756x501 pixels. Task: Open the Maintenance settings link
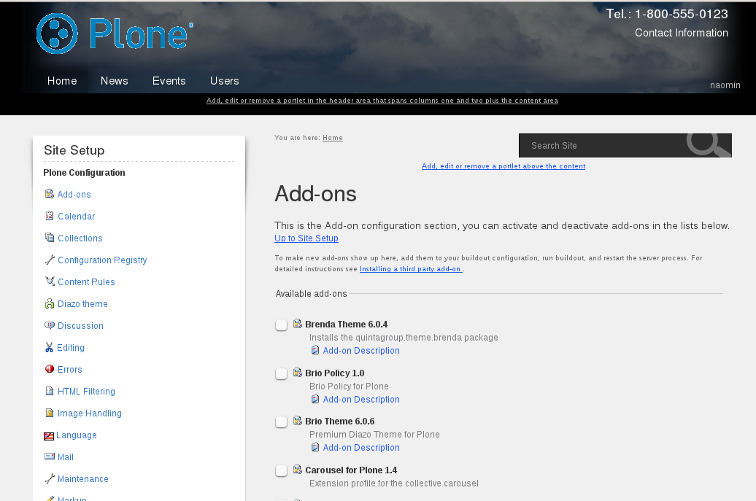pos(83,479)
